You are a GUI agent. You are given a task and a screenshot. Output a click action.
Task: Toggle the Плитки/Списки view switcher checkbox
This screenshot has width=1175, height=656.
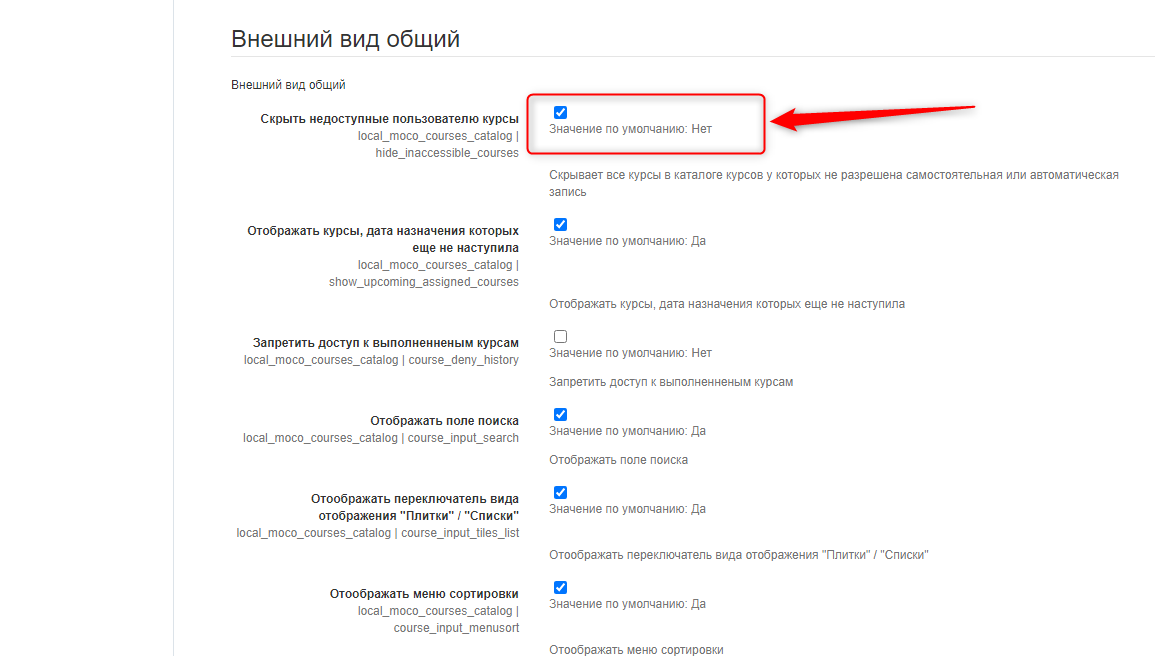coord(560,493)
